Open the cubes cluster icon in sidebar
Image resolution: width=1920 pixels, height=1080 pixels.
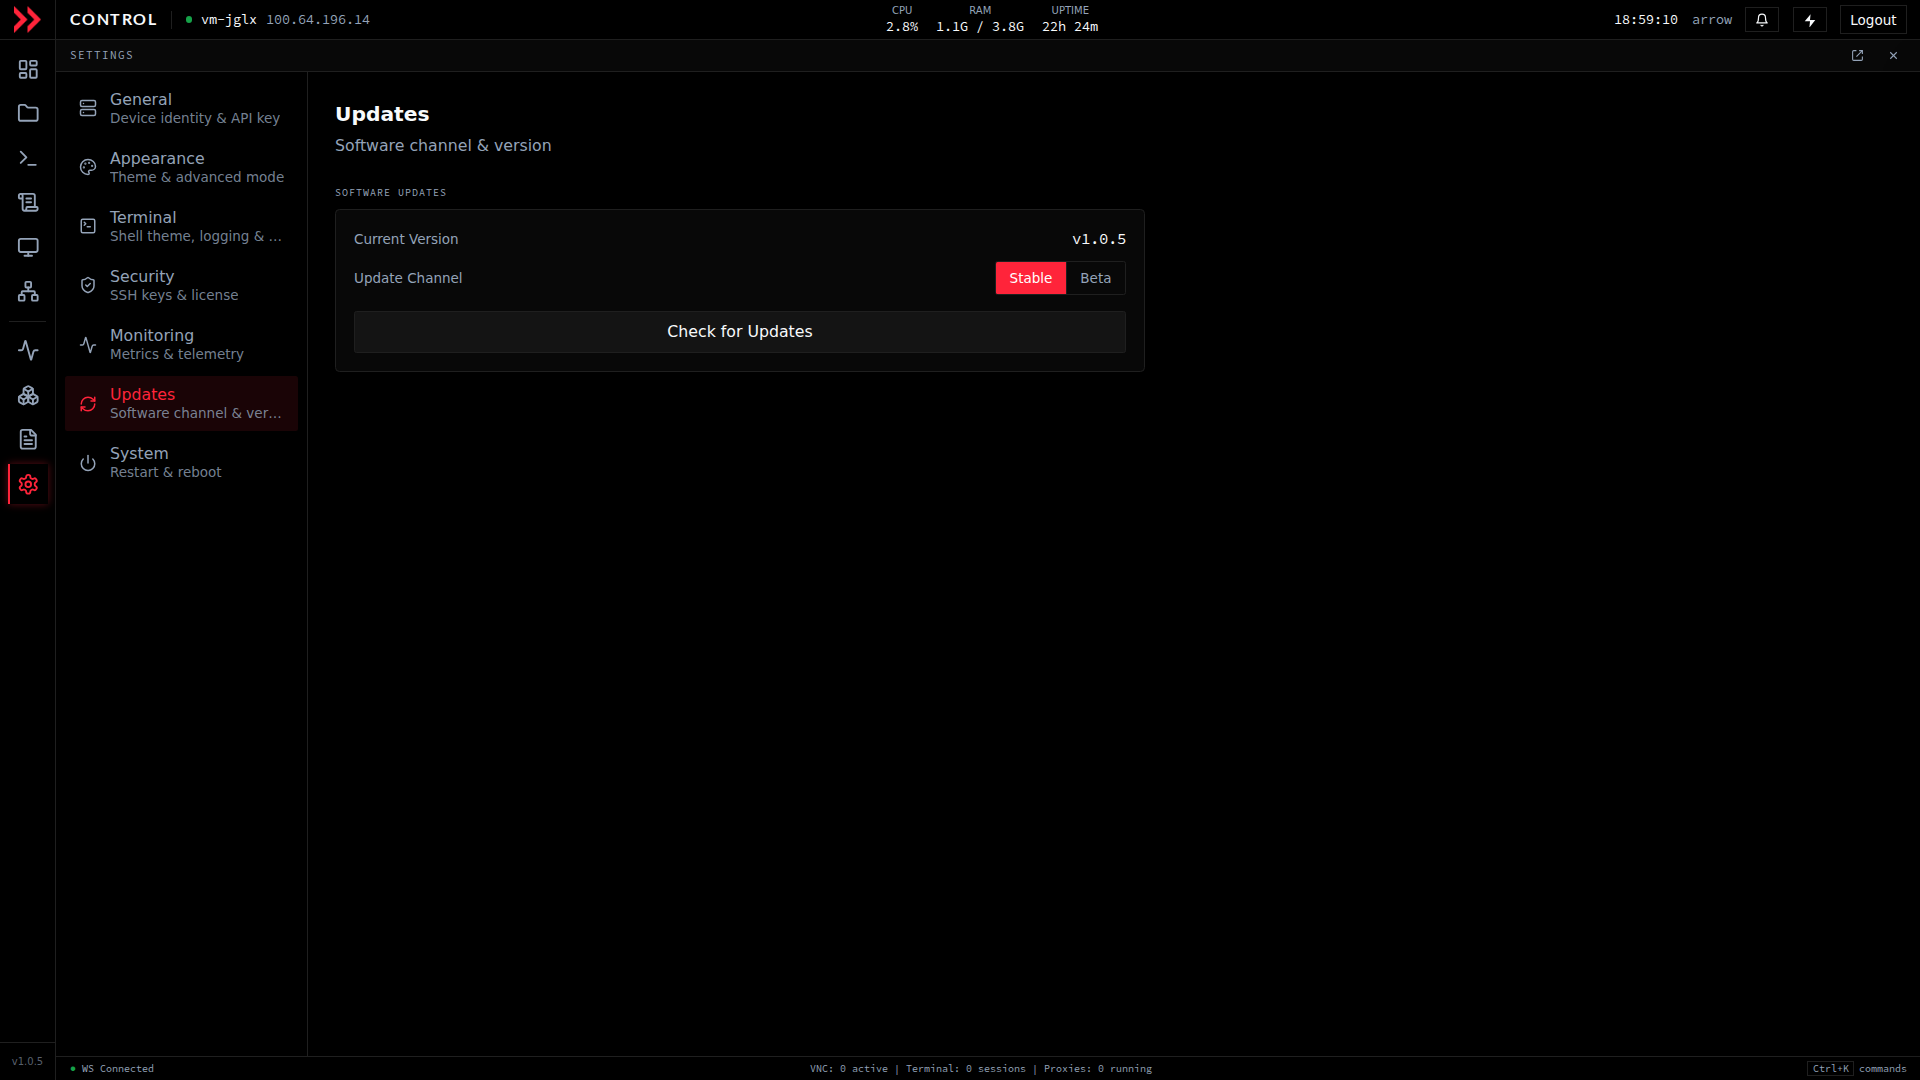pyautogui.click(x=28, y=395)
